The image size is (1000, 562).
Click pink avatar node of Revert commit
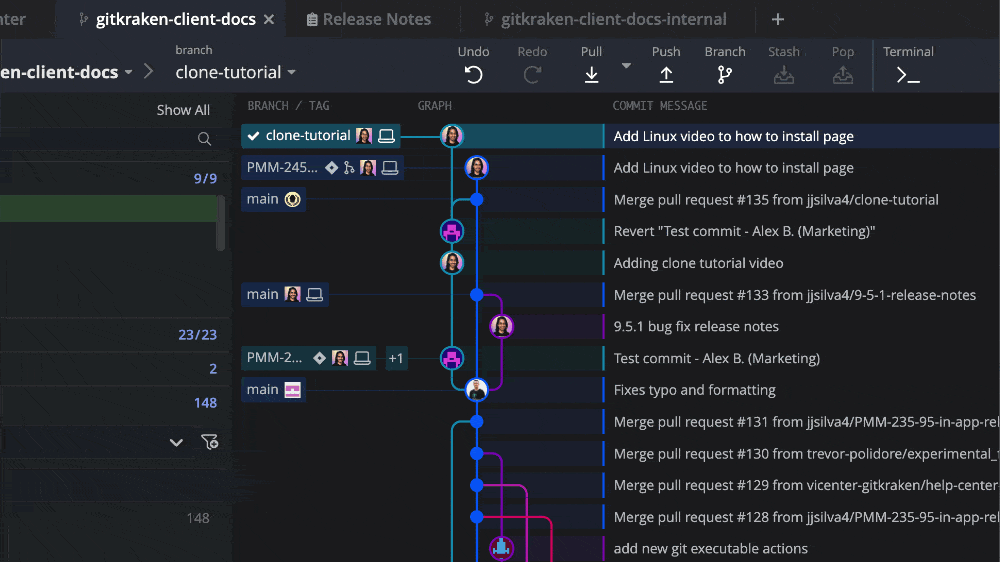(452, 231)
